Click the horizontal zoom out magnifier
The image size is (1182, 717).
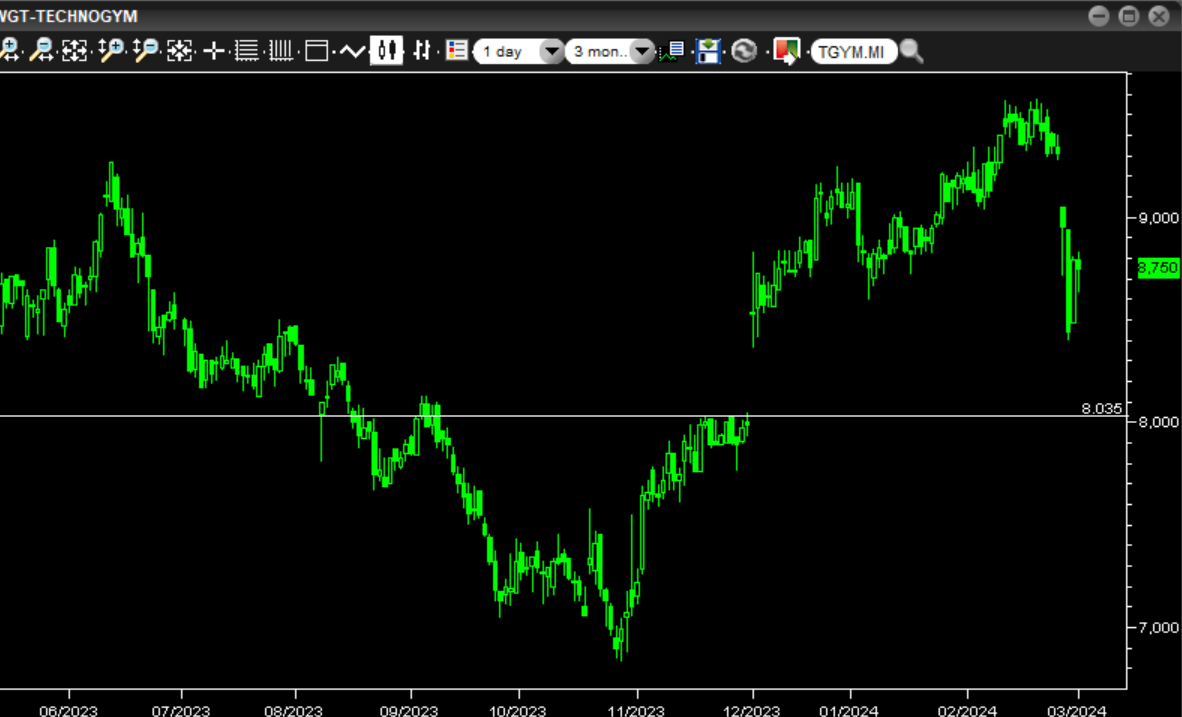41,51
